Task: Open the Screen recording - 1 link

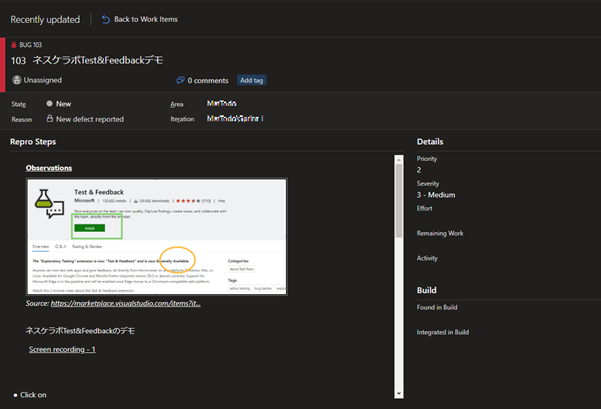Action: coord(62,349)
